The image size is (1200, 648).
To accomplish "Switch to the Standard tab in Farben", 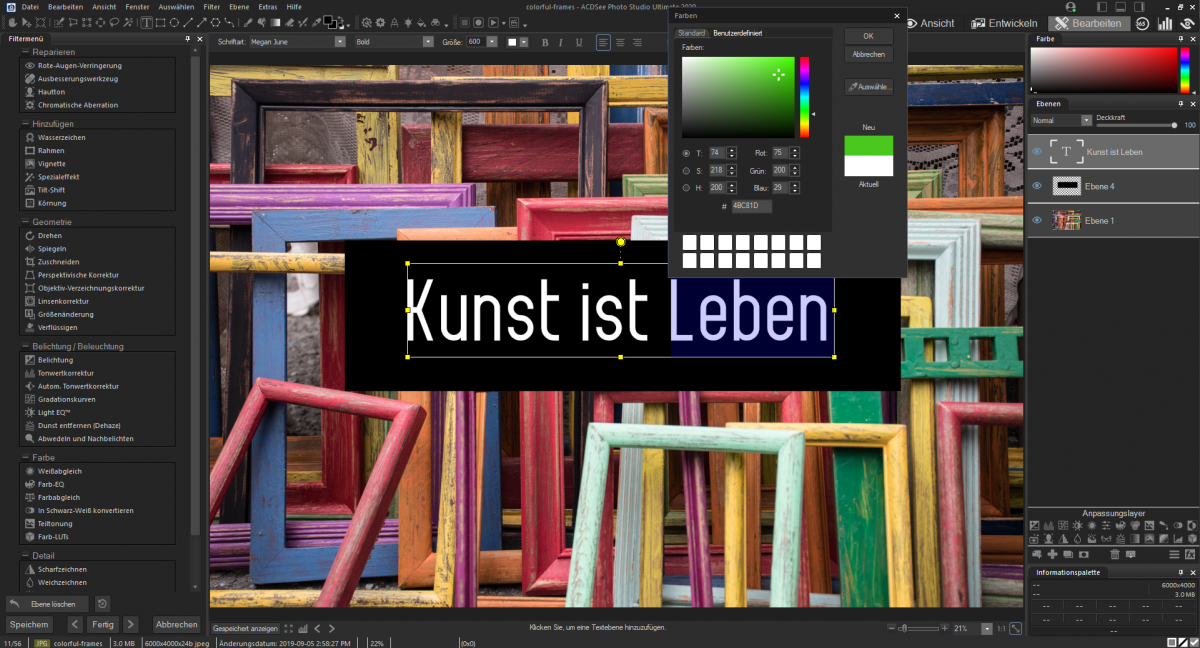I will coord(692,34).
